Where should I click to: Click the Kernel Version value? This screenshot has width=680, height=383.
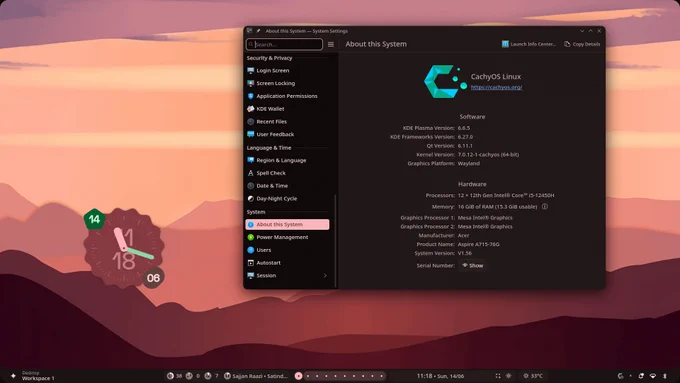(488, 154)
